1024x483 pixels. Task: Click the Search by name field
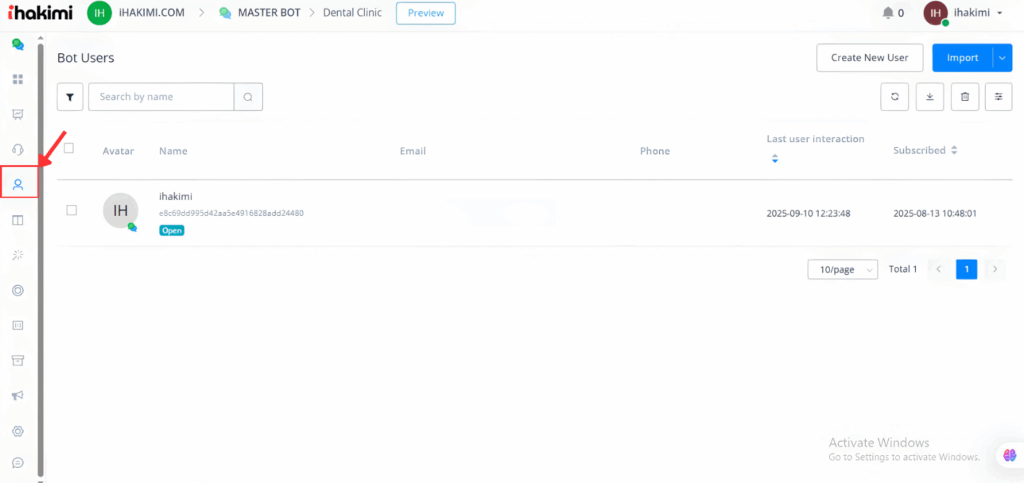[161, 97]
